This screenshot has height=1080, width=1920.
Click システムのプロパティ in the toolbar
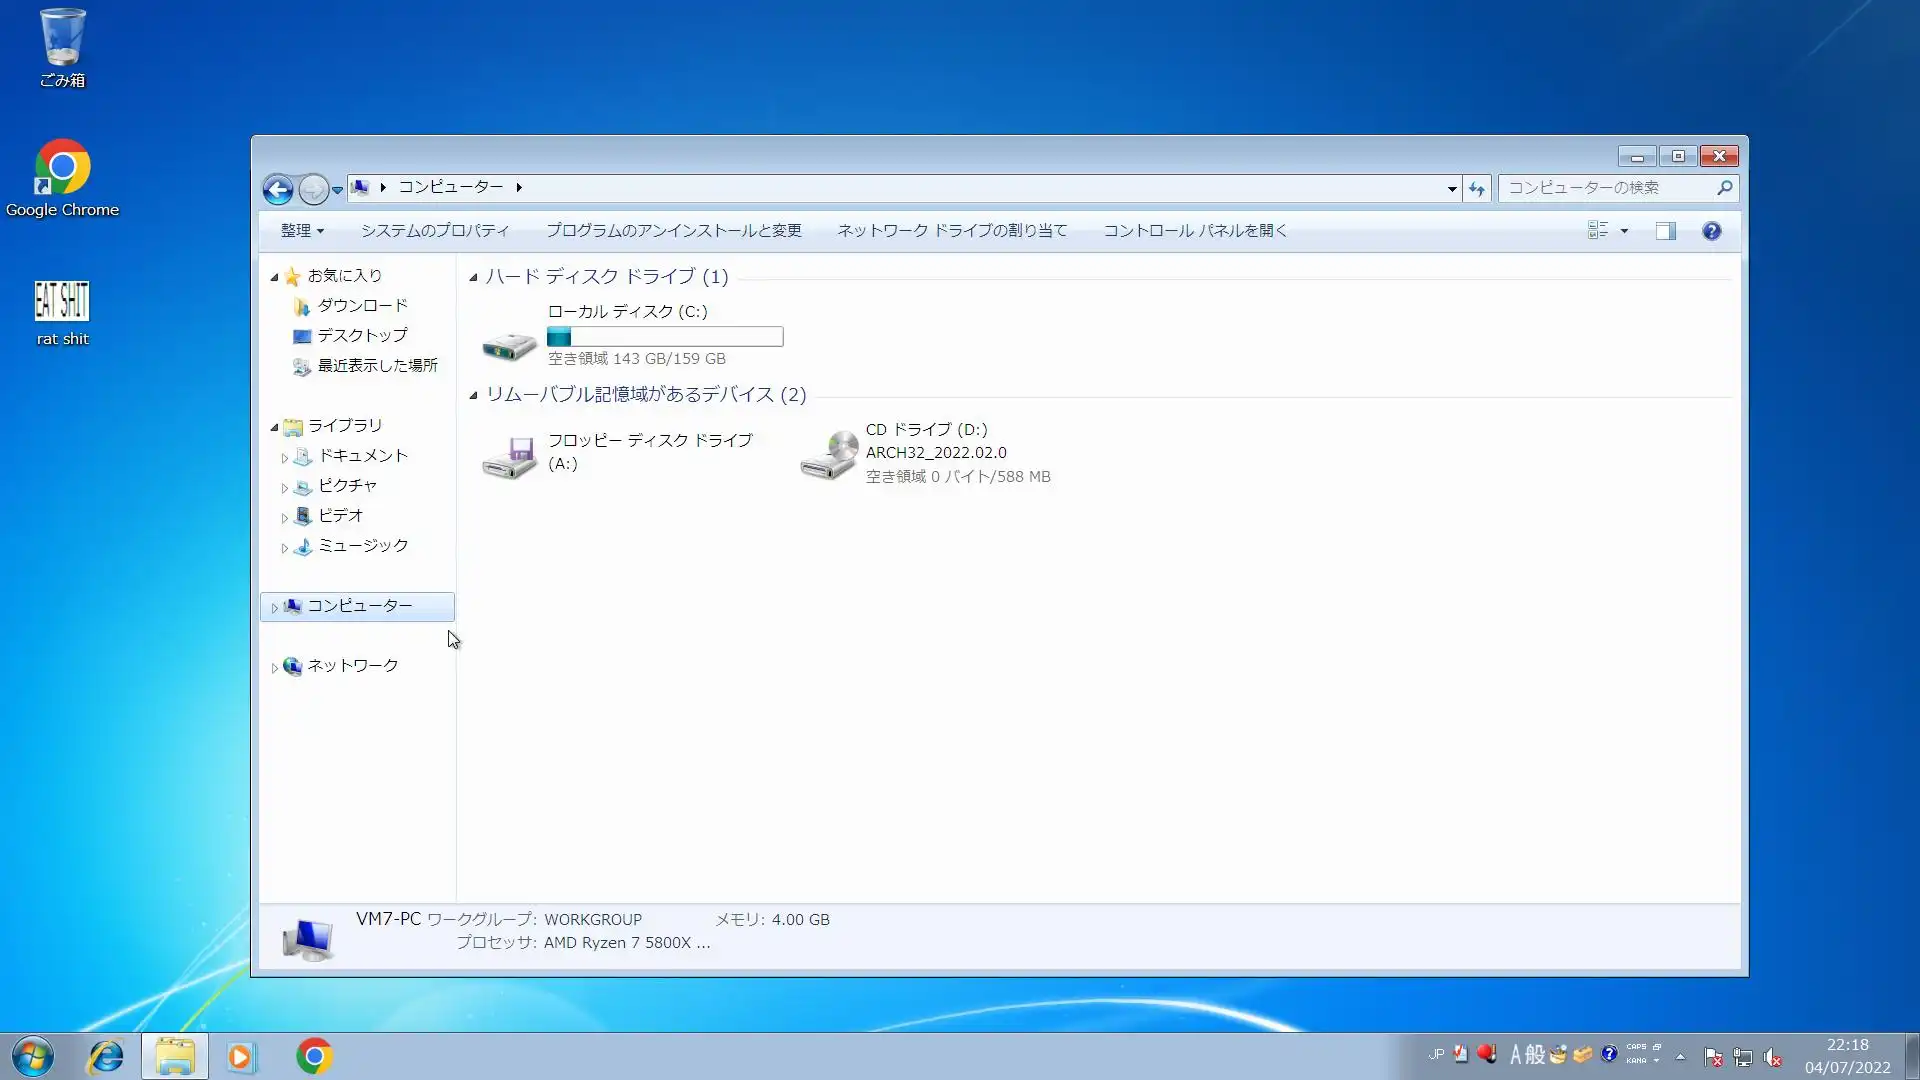434,231
